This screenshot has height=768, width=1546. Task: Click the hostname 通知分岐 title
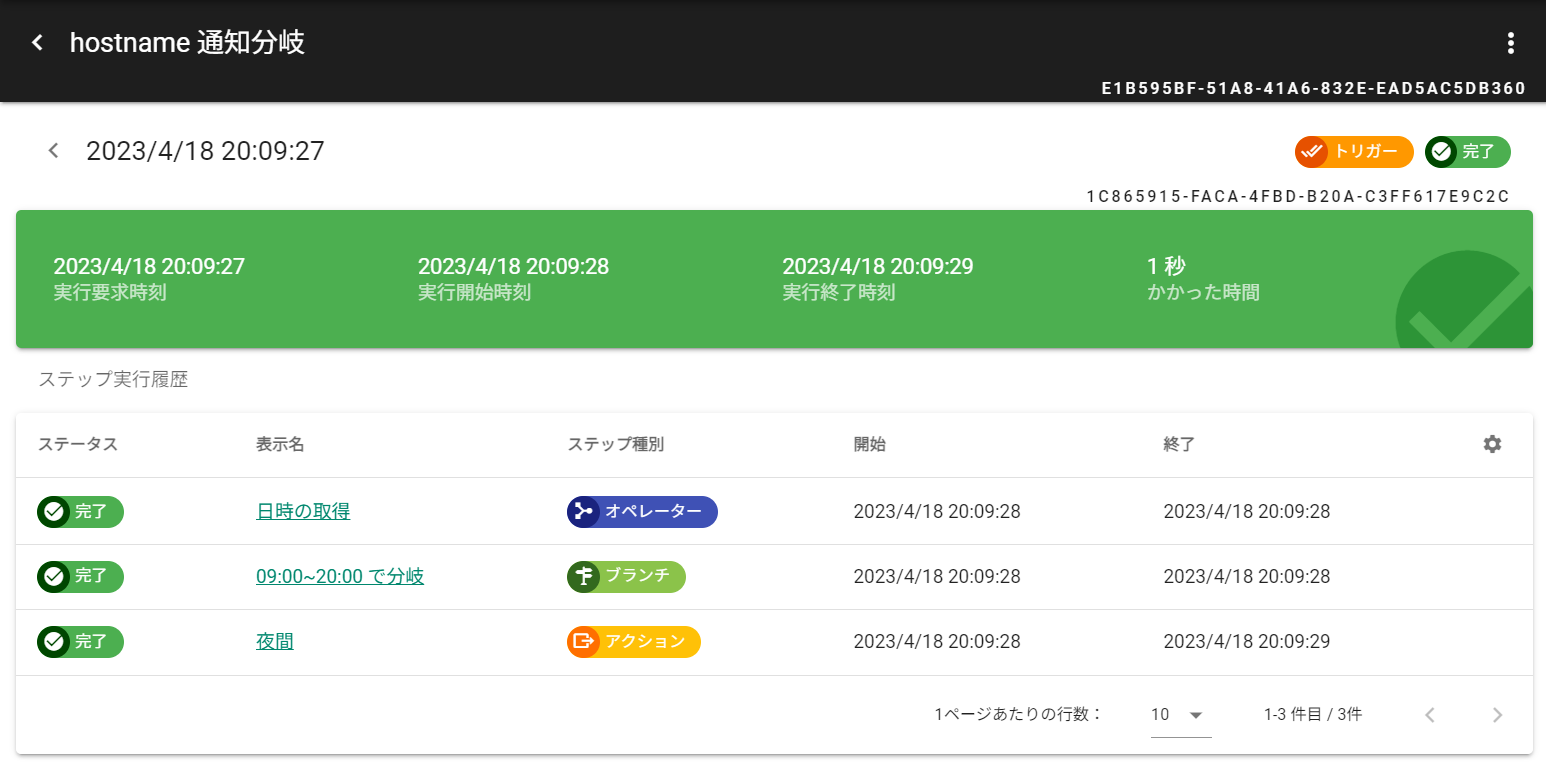point(187,43)
